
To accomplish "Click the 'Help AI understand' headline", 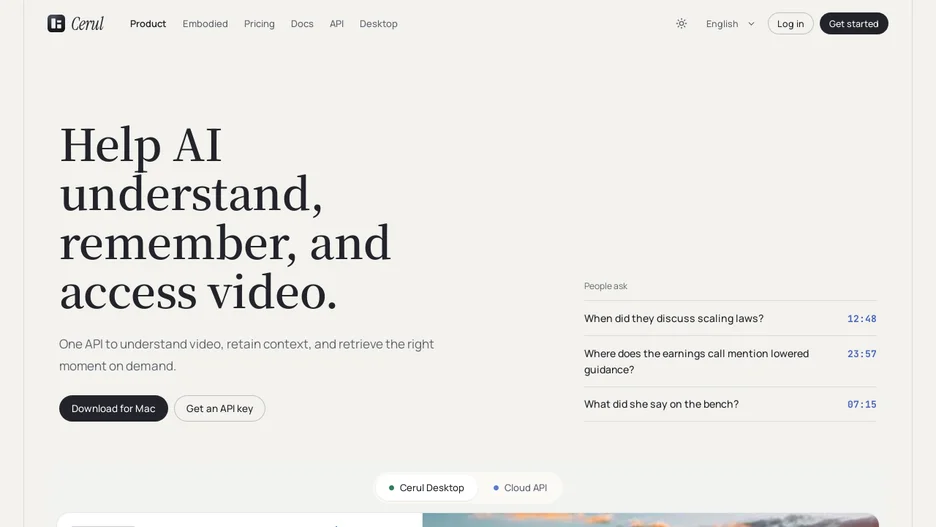I will 226,218.
